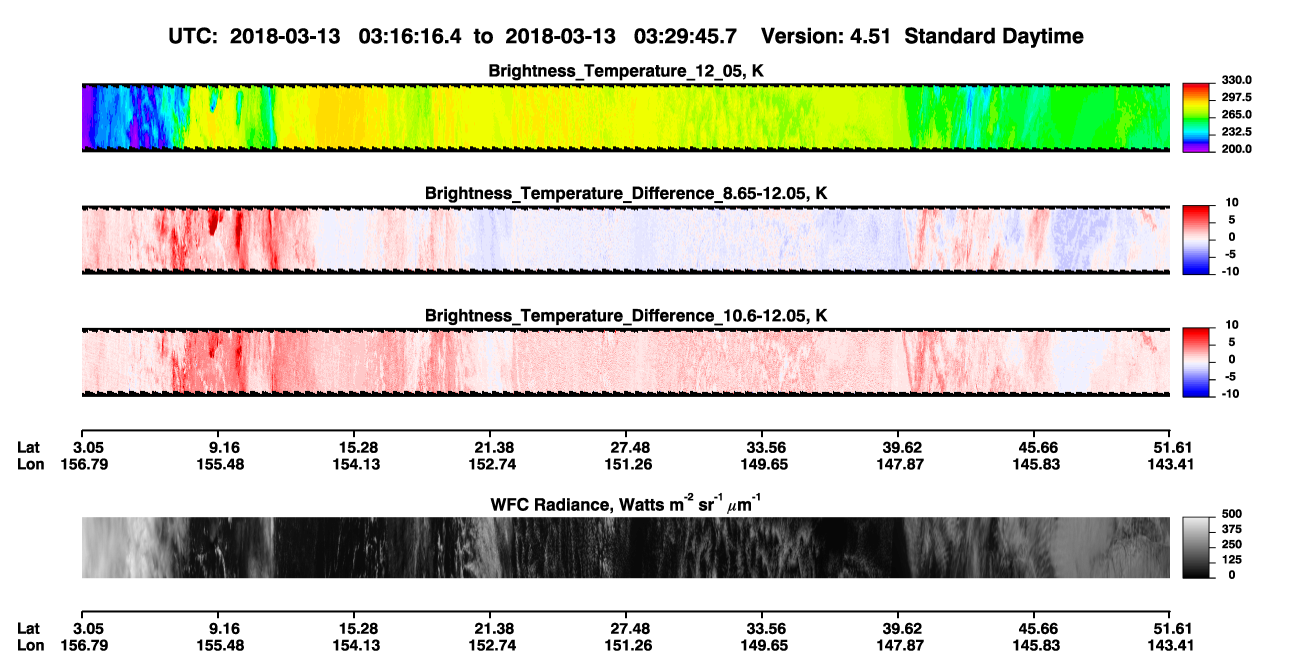Click longitude 145.83 on the upper axis
Image resolution: width=1300 pixels, height=667 pixels.
(1037, 464)
